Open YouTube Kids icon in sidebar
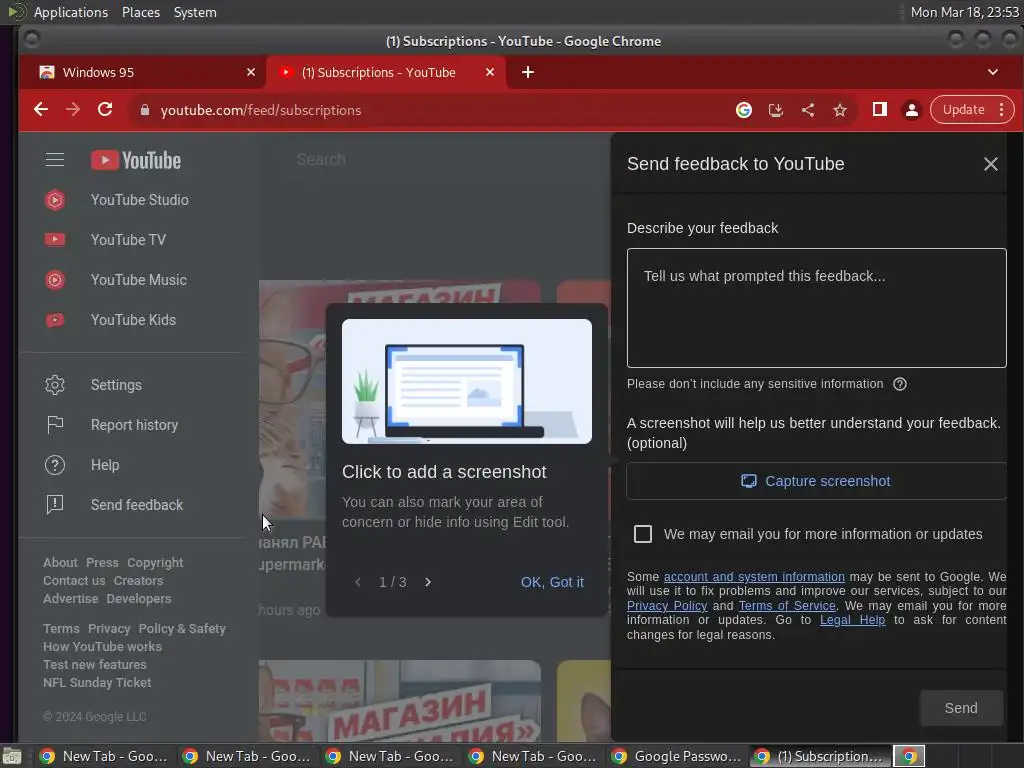Viewport: 1024px width, 768px height. 55,319
